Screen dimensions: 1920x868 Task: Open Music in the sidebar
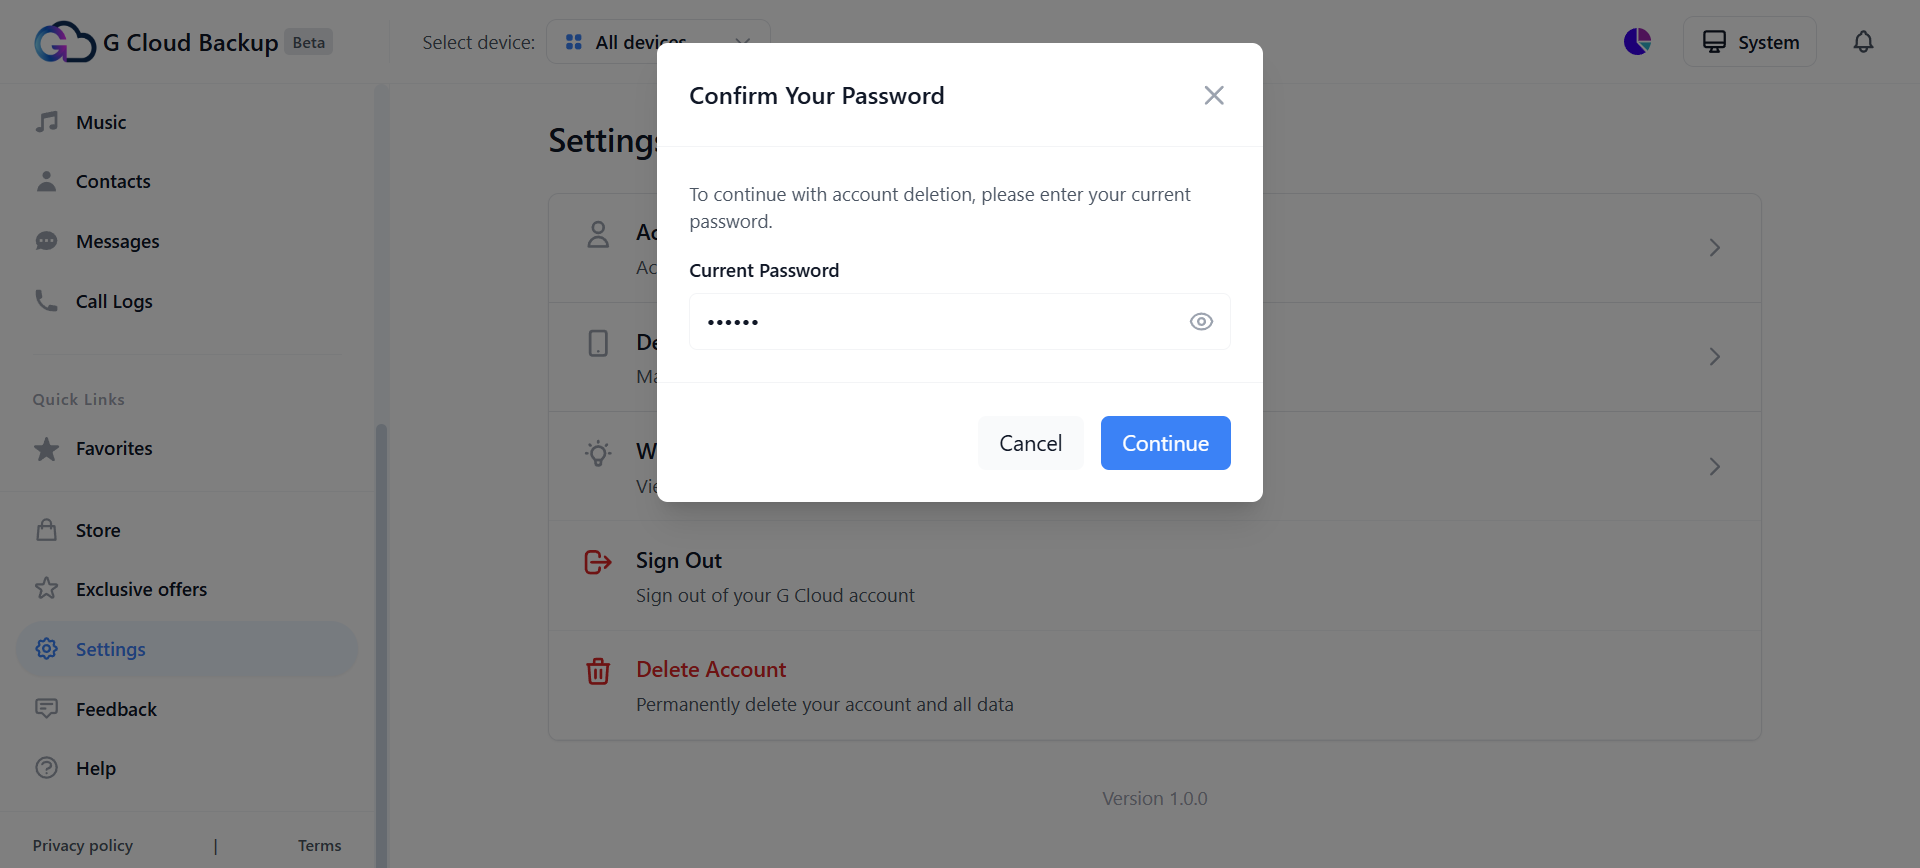pyautogui.click(x=101, y=122)
